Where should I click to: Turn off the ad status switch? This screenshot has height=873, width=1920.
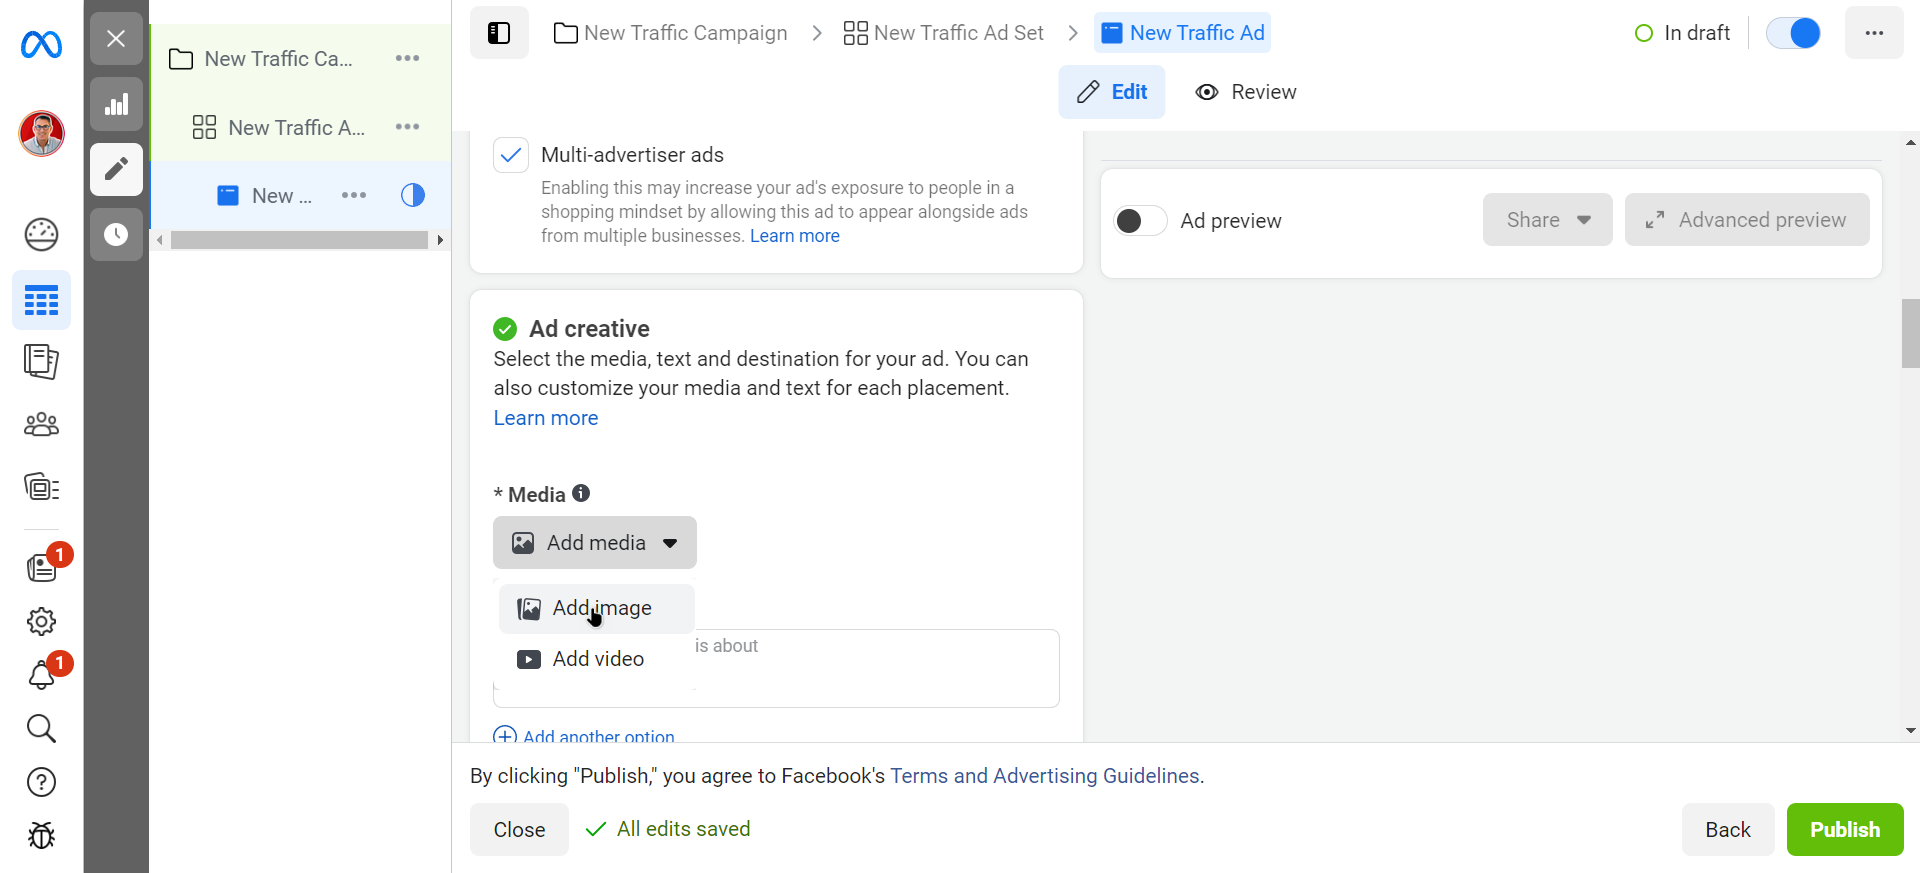tap(1793, 33)
